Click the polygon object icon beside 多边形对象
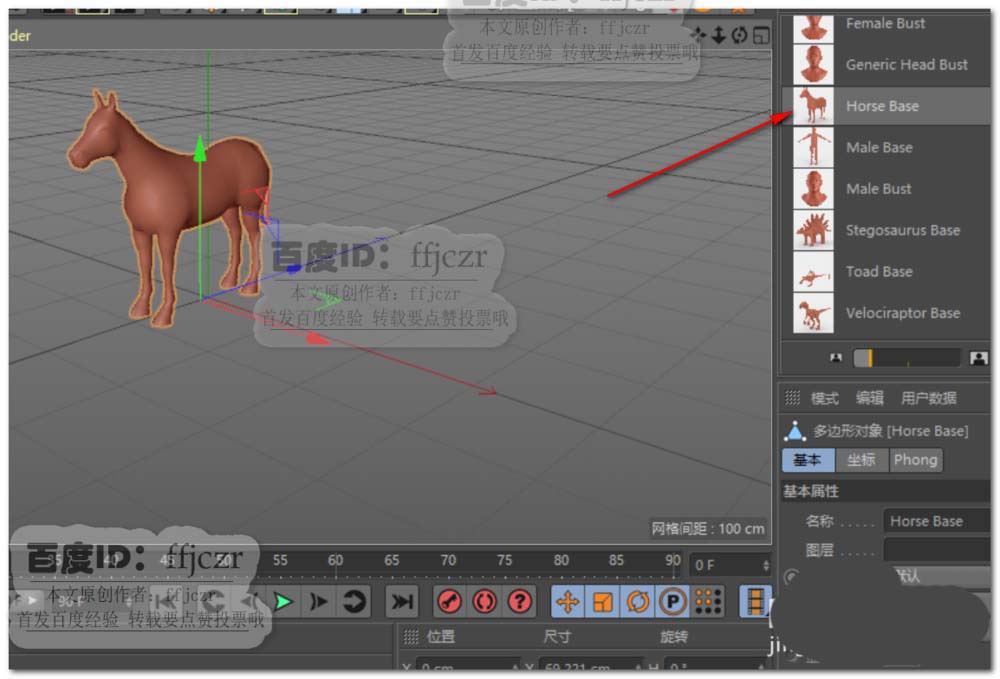 click(795, 432)
